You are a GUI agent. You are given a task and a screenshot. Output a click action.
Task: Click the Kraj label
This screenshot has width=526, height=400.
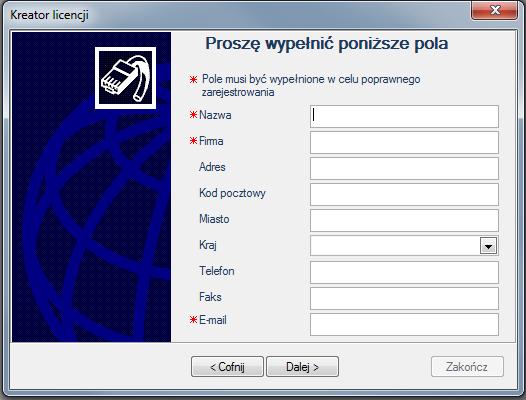click(208, 245)
